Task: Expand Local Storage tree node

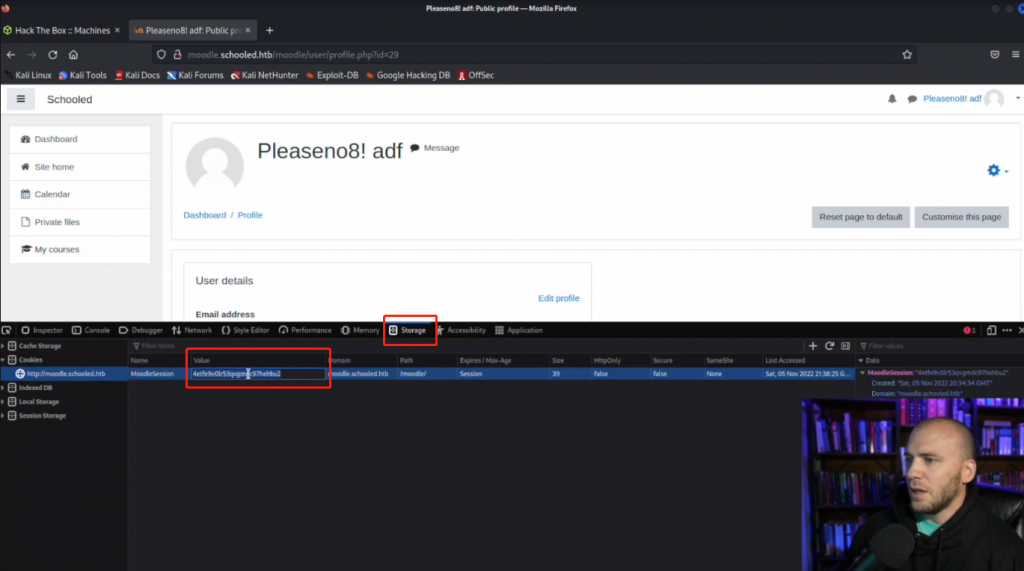Action: 3,402
